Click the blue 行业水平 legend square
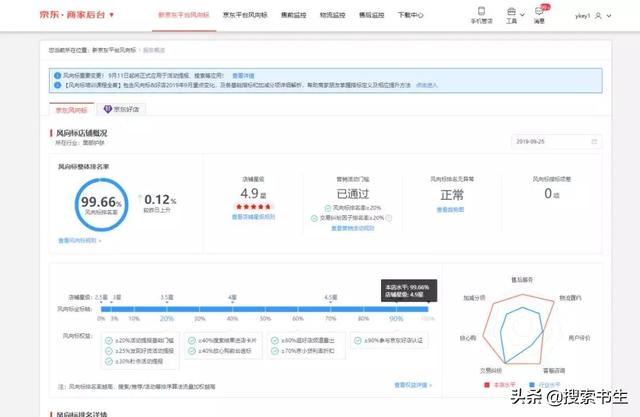The width and height of the screenshot is (640, 417). [x=531, y=384]
